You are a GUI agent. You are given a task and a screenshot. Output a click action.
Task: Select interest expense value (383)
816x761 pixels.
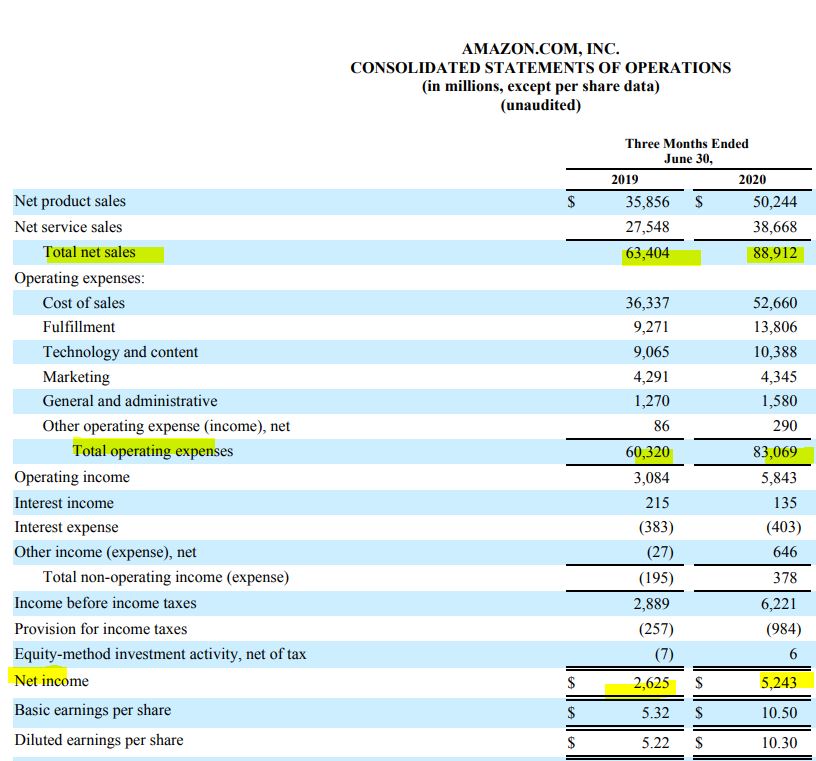(656, 527)
